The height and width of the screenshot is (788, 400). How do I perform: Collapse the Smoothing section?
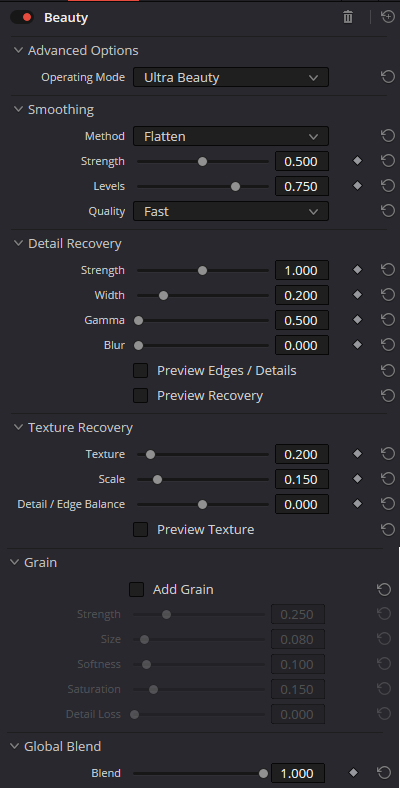point(19,109)
